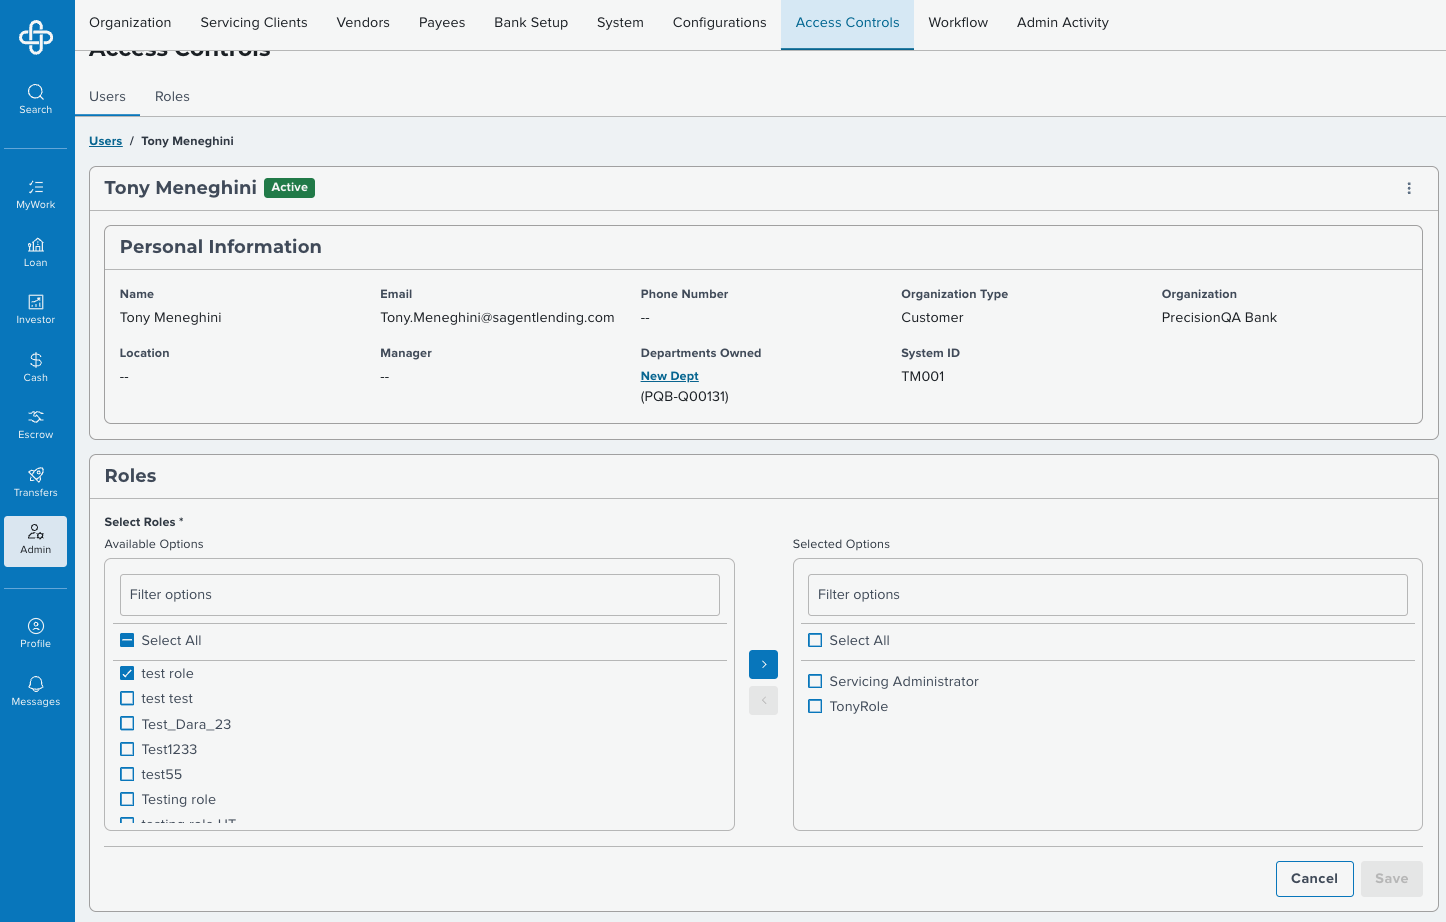Check the test test role

coord(127,698)
